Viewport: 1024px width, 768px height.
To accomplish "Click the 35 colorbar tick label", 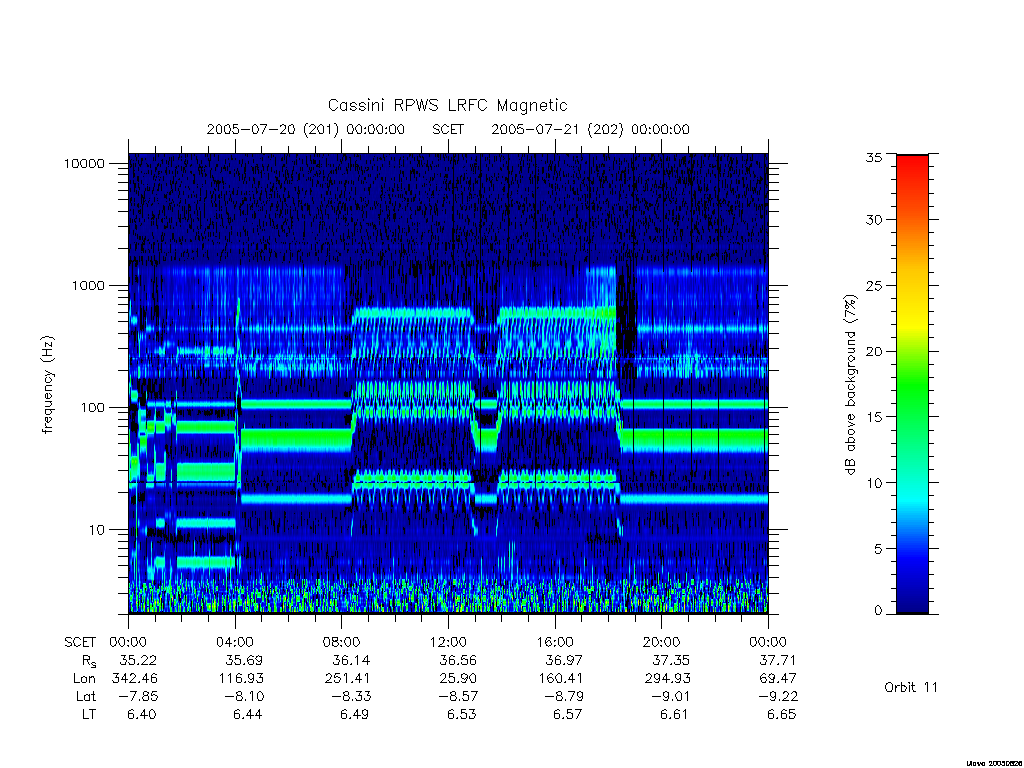I will pos(874,157).
